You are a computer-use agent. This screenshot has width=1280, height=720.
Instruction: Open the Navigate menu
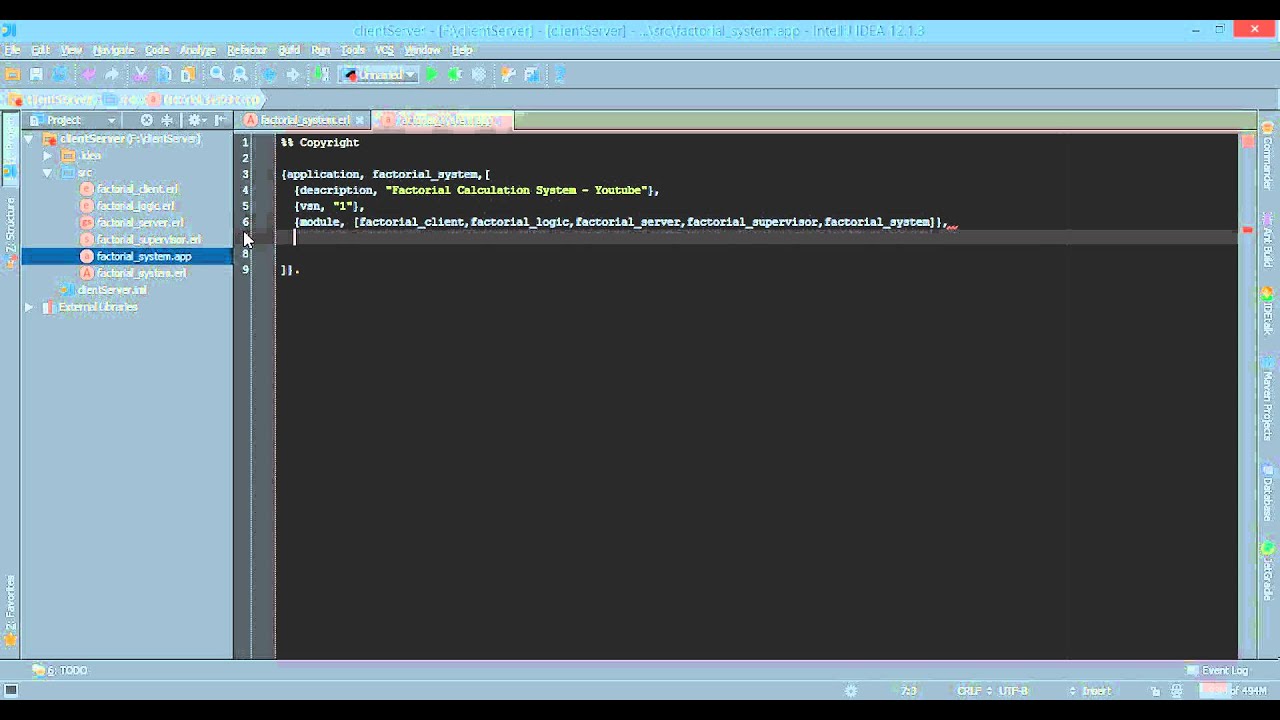[113, 50]
